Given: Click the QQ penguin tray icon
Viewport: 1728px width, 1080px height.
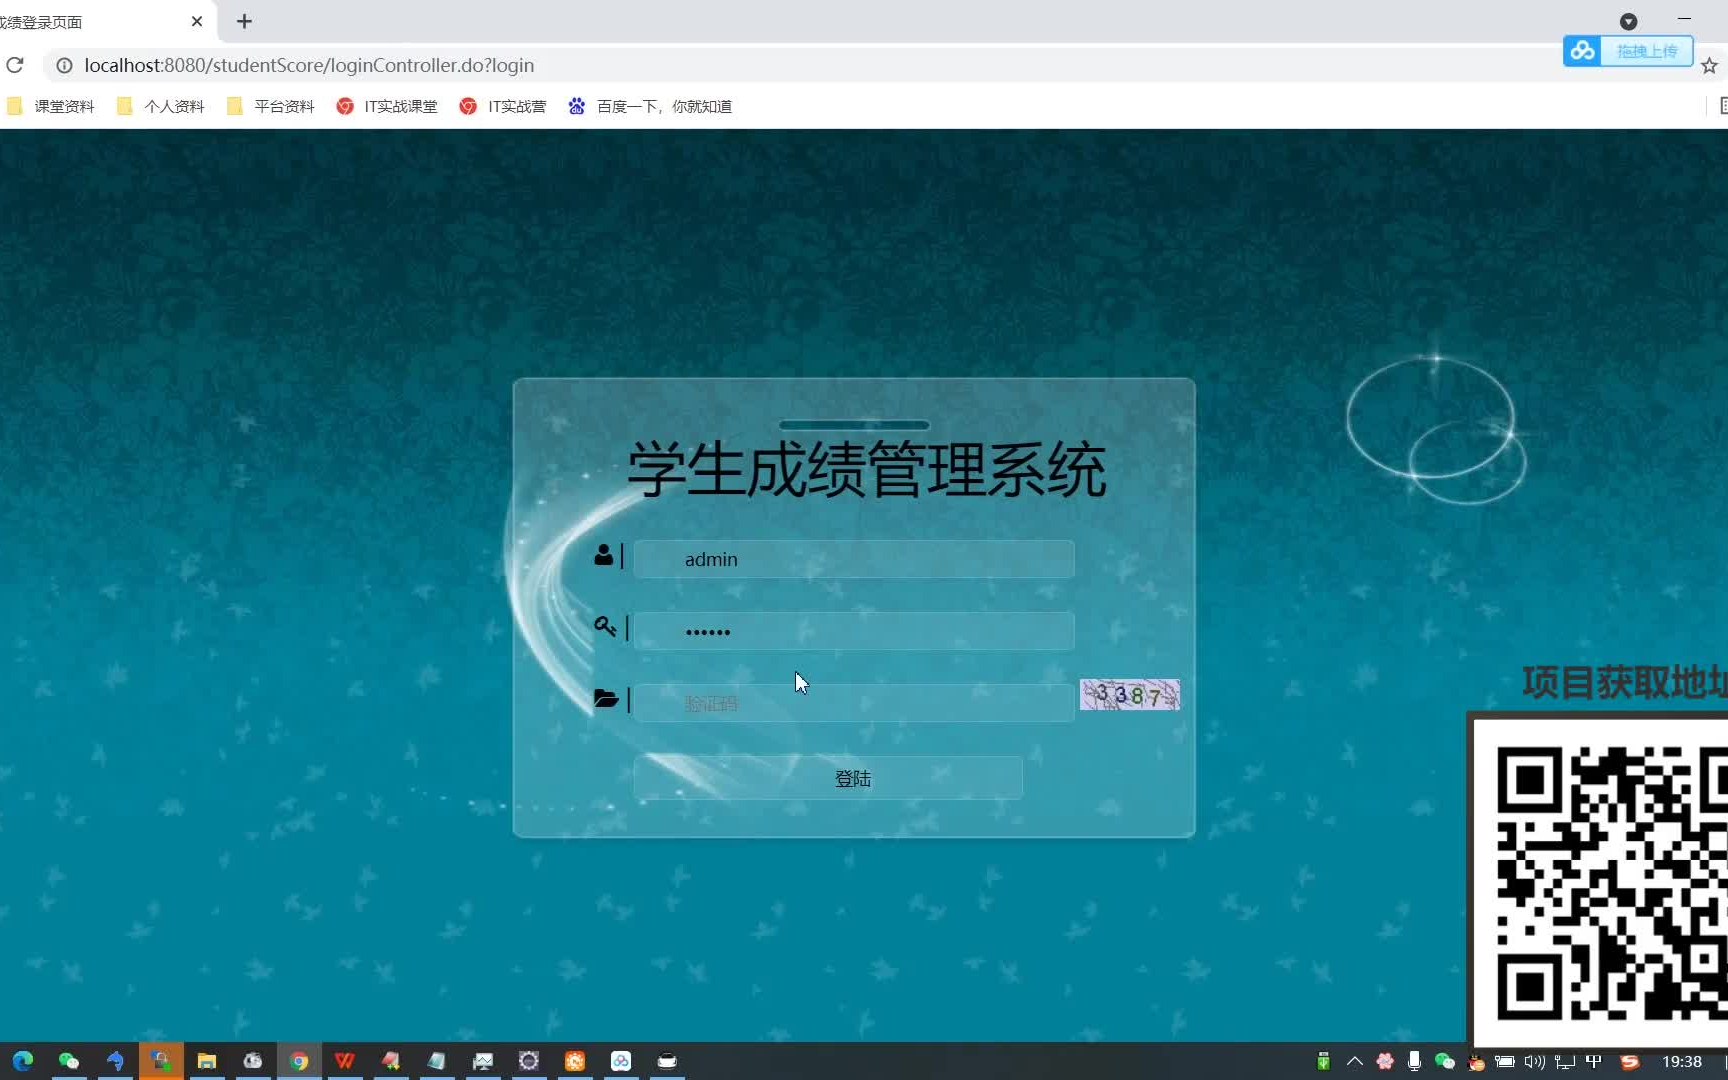Looking at the screenshot, I should 1476,1063.
